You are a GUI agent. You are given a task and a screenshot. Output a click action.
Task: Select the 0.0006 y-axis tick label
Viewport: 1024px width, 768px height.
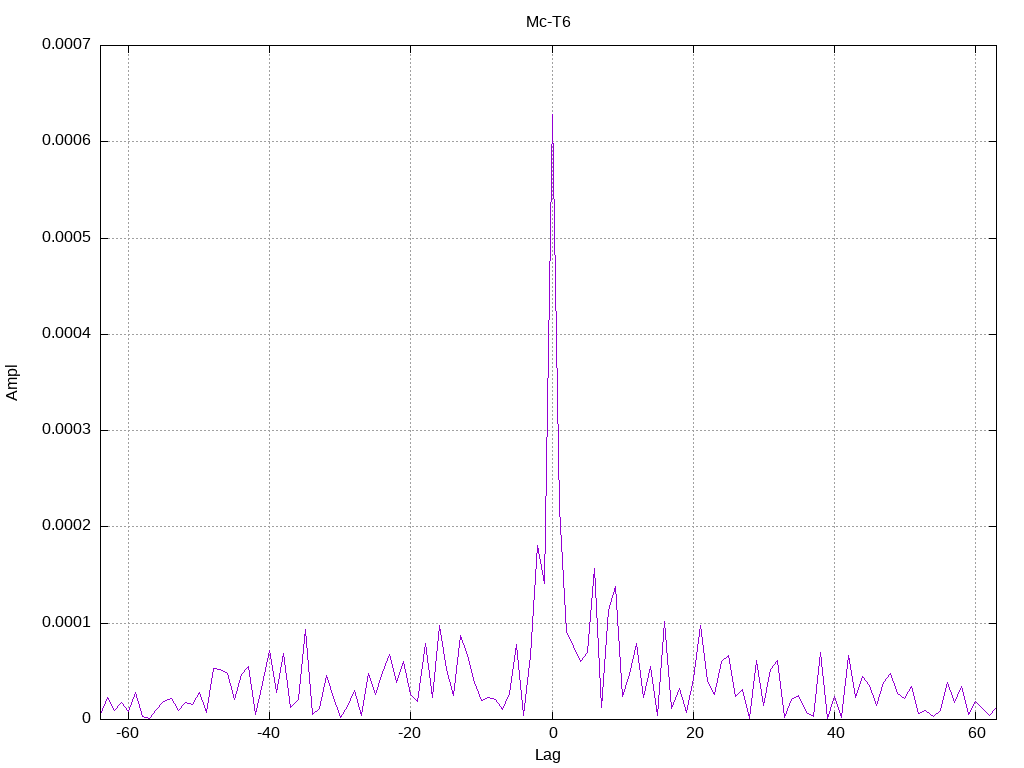pos(67,140)
